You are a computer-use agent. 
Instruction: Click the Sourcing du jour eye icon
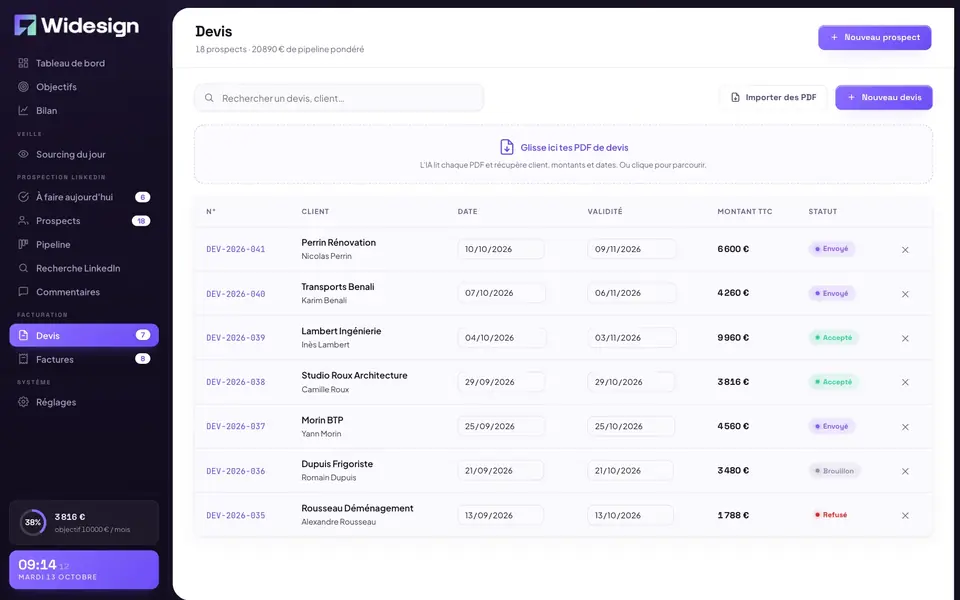pyautogui.click(x=23, y=154)
